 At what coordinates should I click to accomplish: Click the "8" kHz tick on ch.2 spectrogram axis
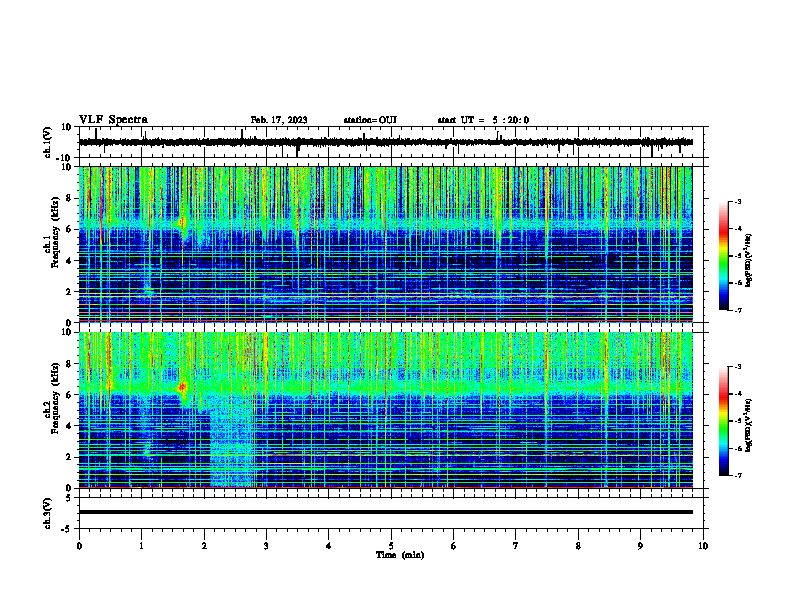69,364
